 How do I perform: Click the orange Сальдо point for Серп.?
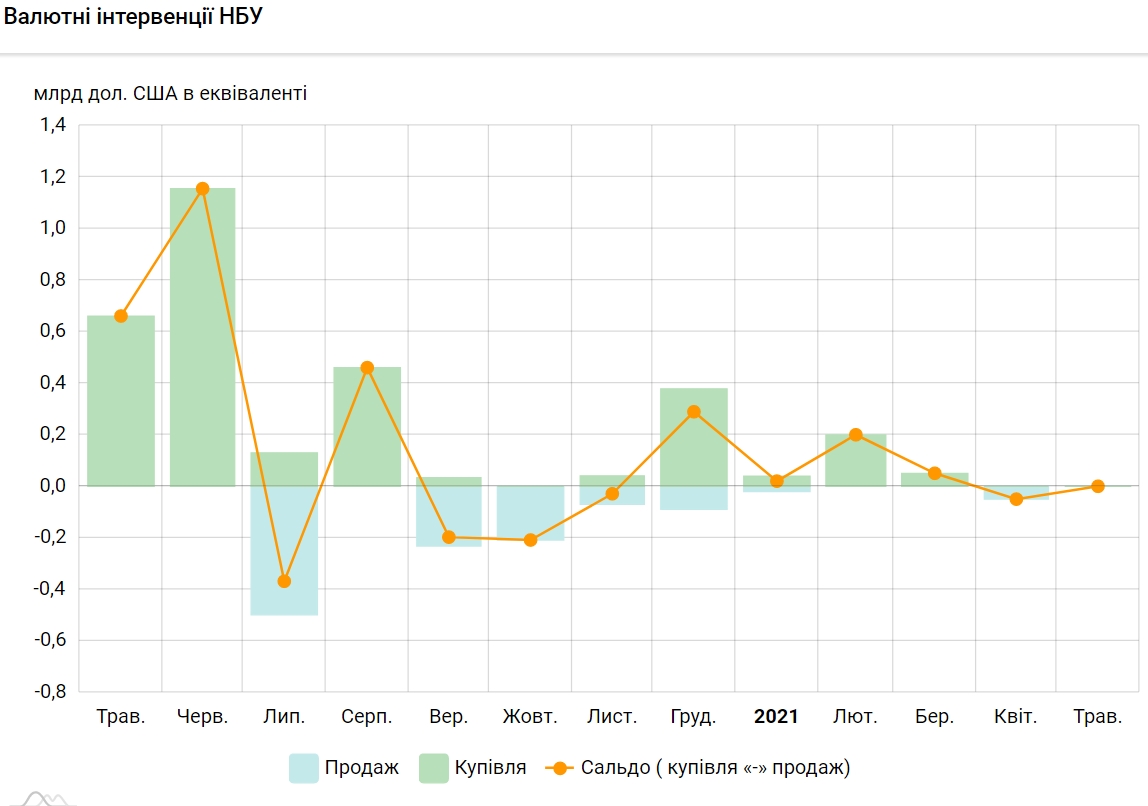pyautogui.click(x=367, y=368)
